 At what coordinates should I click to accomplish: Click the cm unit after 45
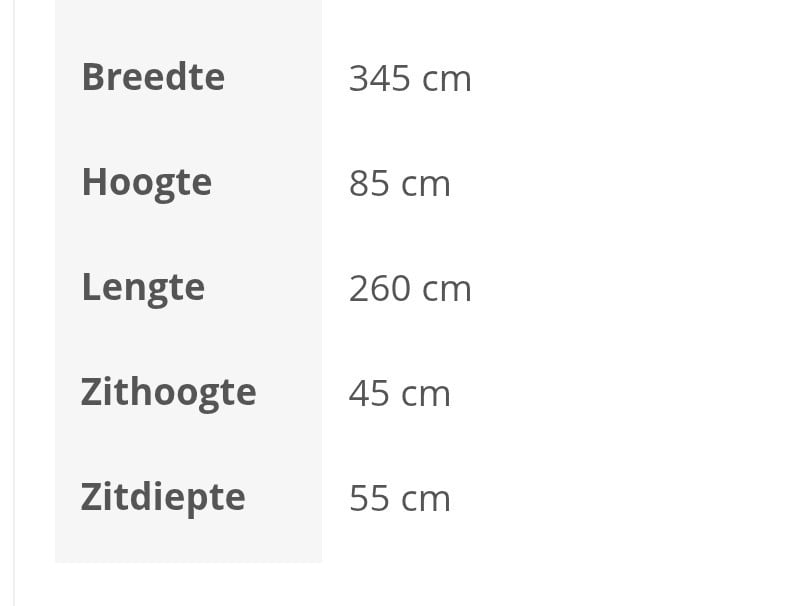pos(426,395)
